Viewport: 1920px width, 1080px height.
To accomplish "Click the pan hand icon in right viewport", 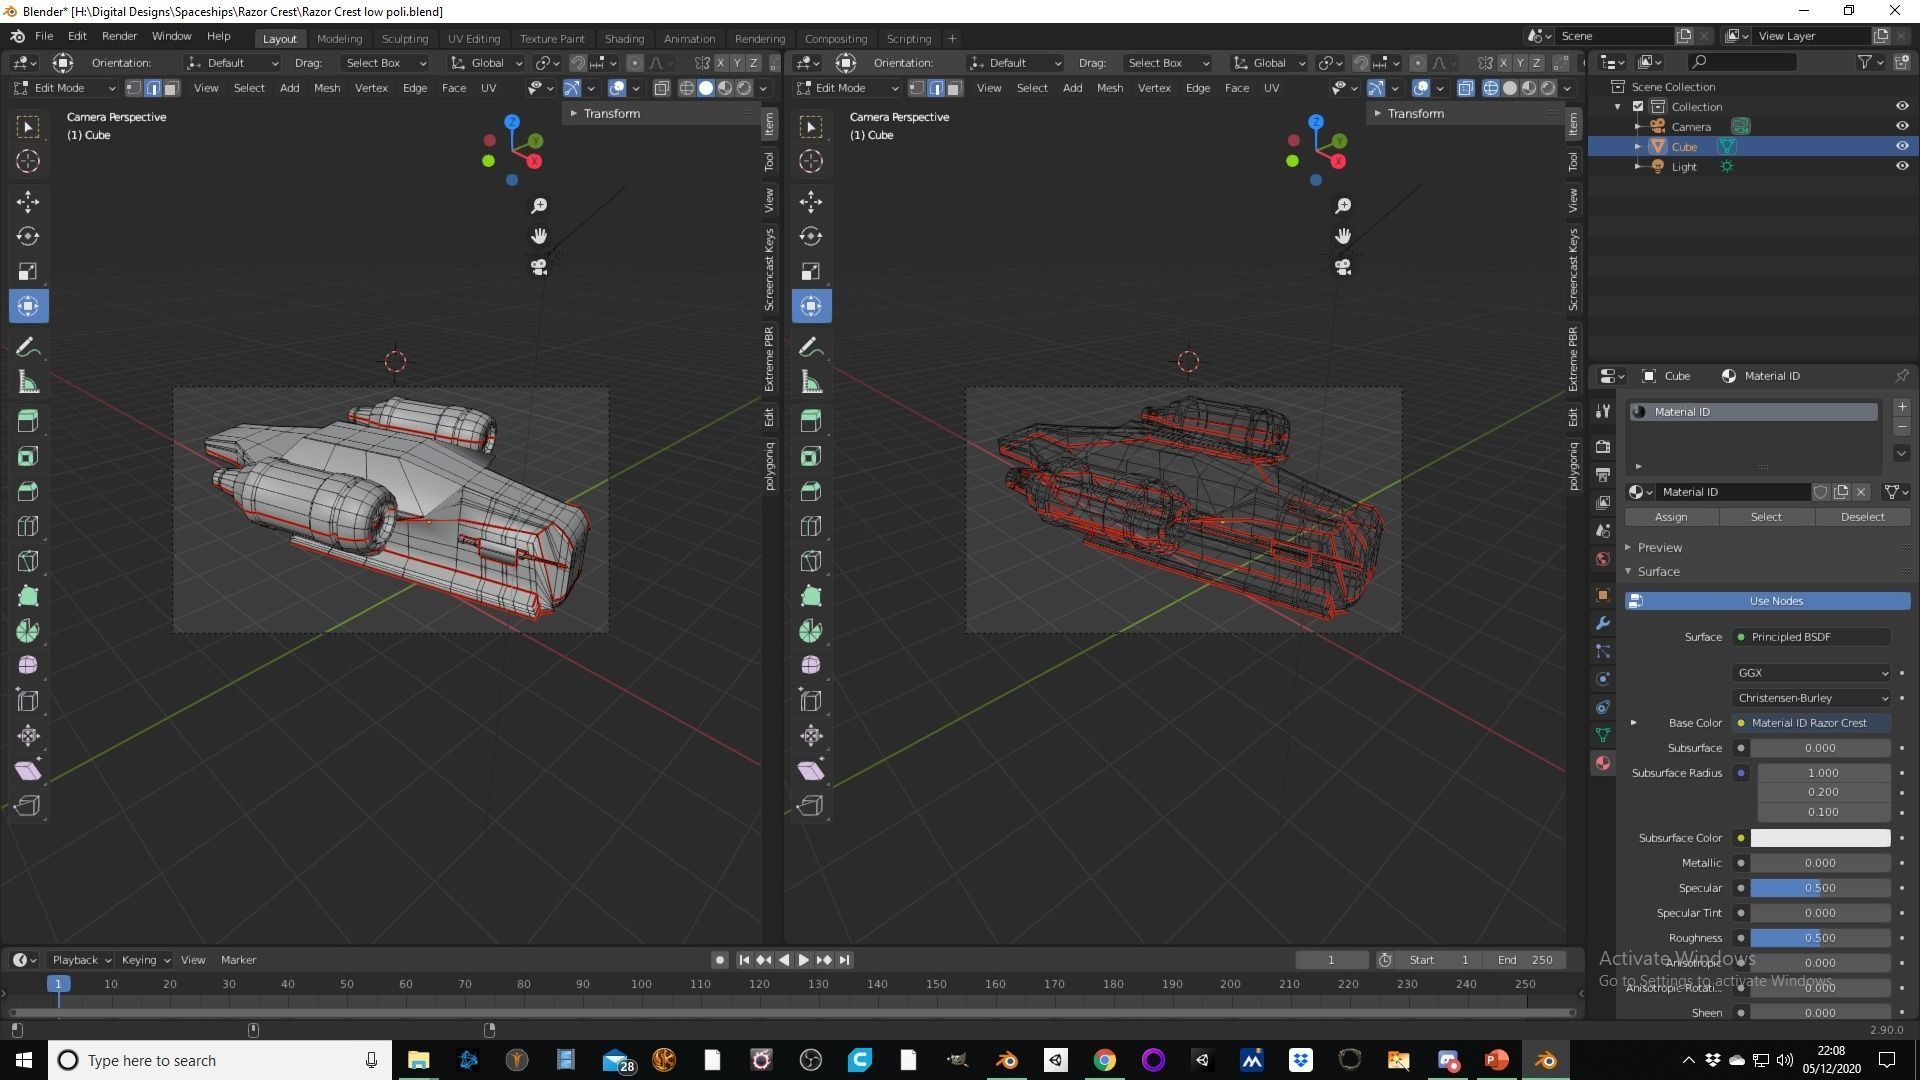I will [1343, 236].
